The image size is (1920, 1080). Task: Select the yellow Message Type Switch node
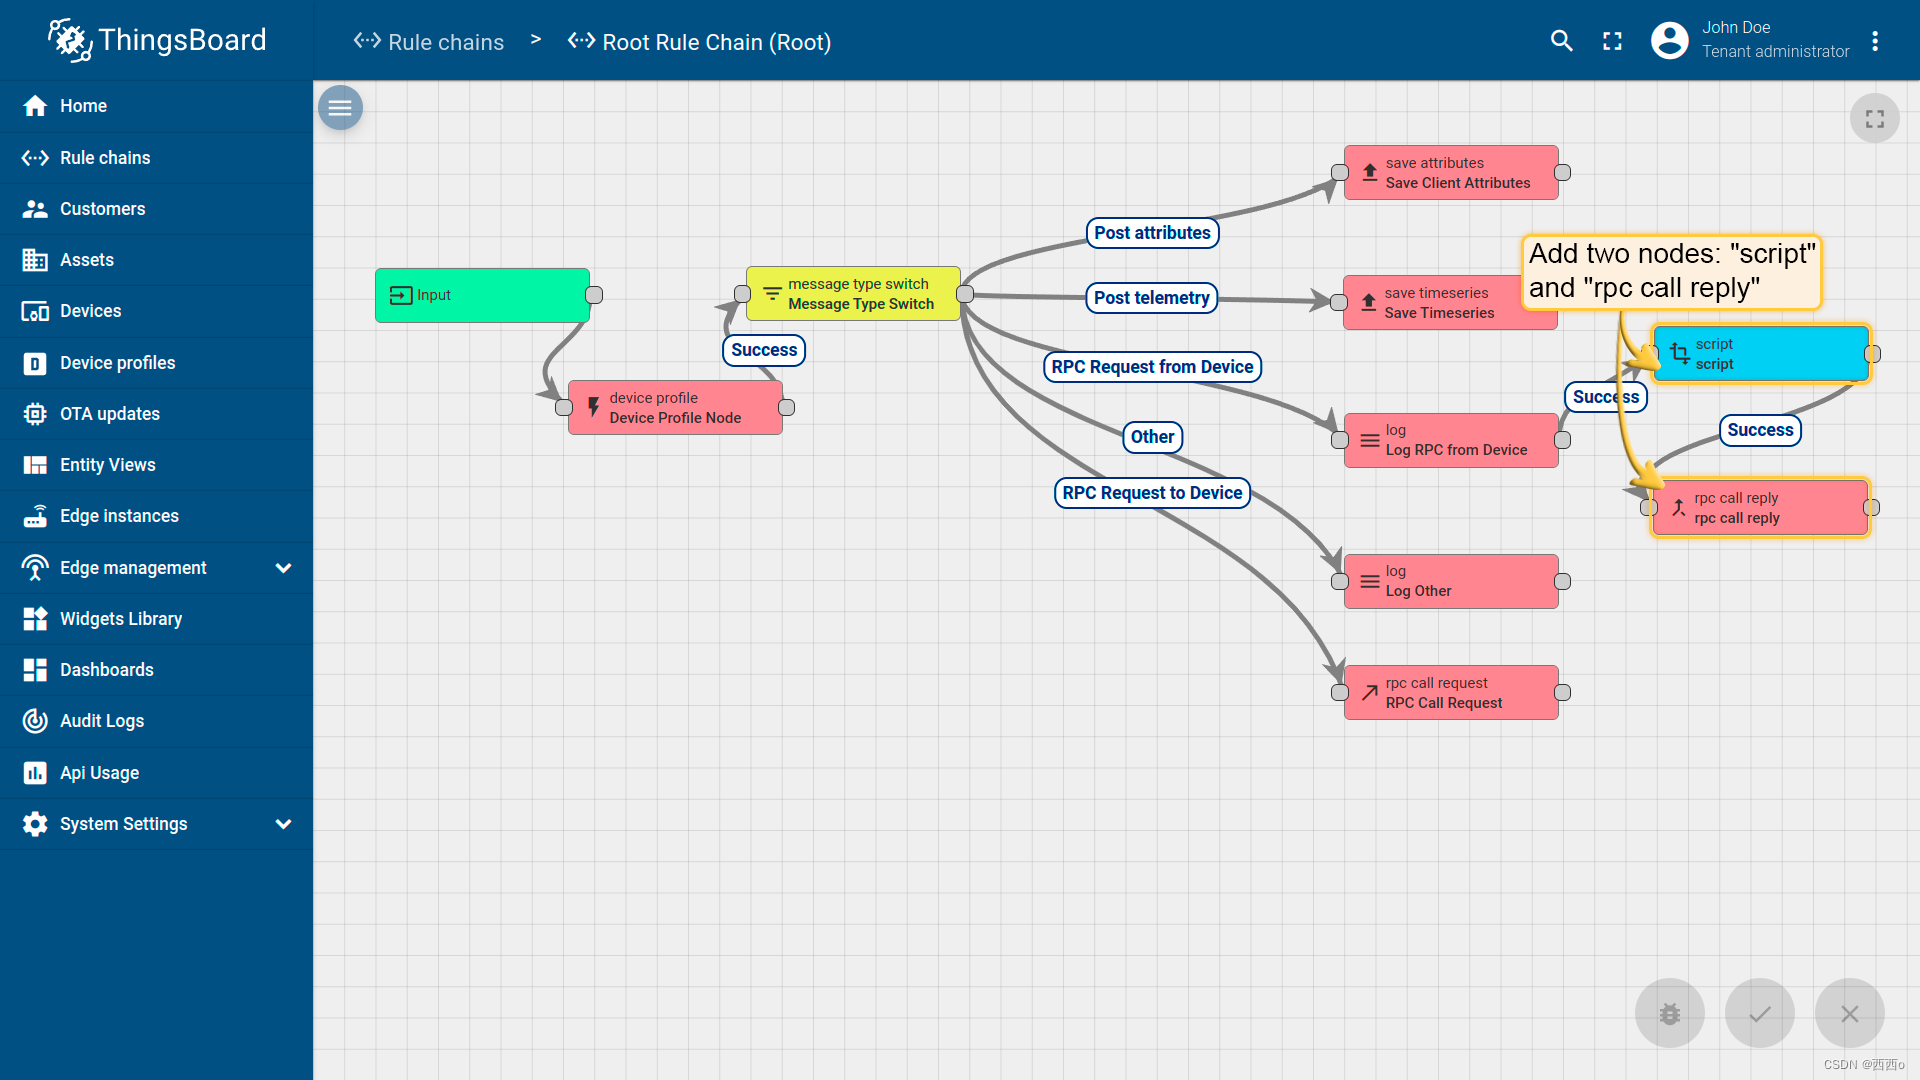[x=853, y=294]
